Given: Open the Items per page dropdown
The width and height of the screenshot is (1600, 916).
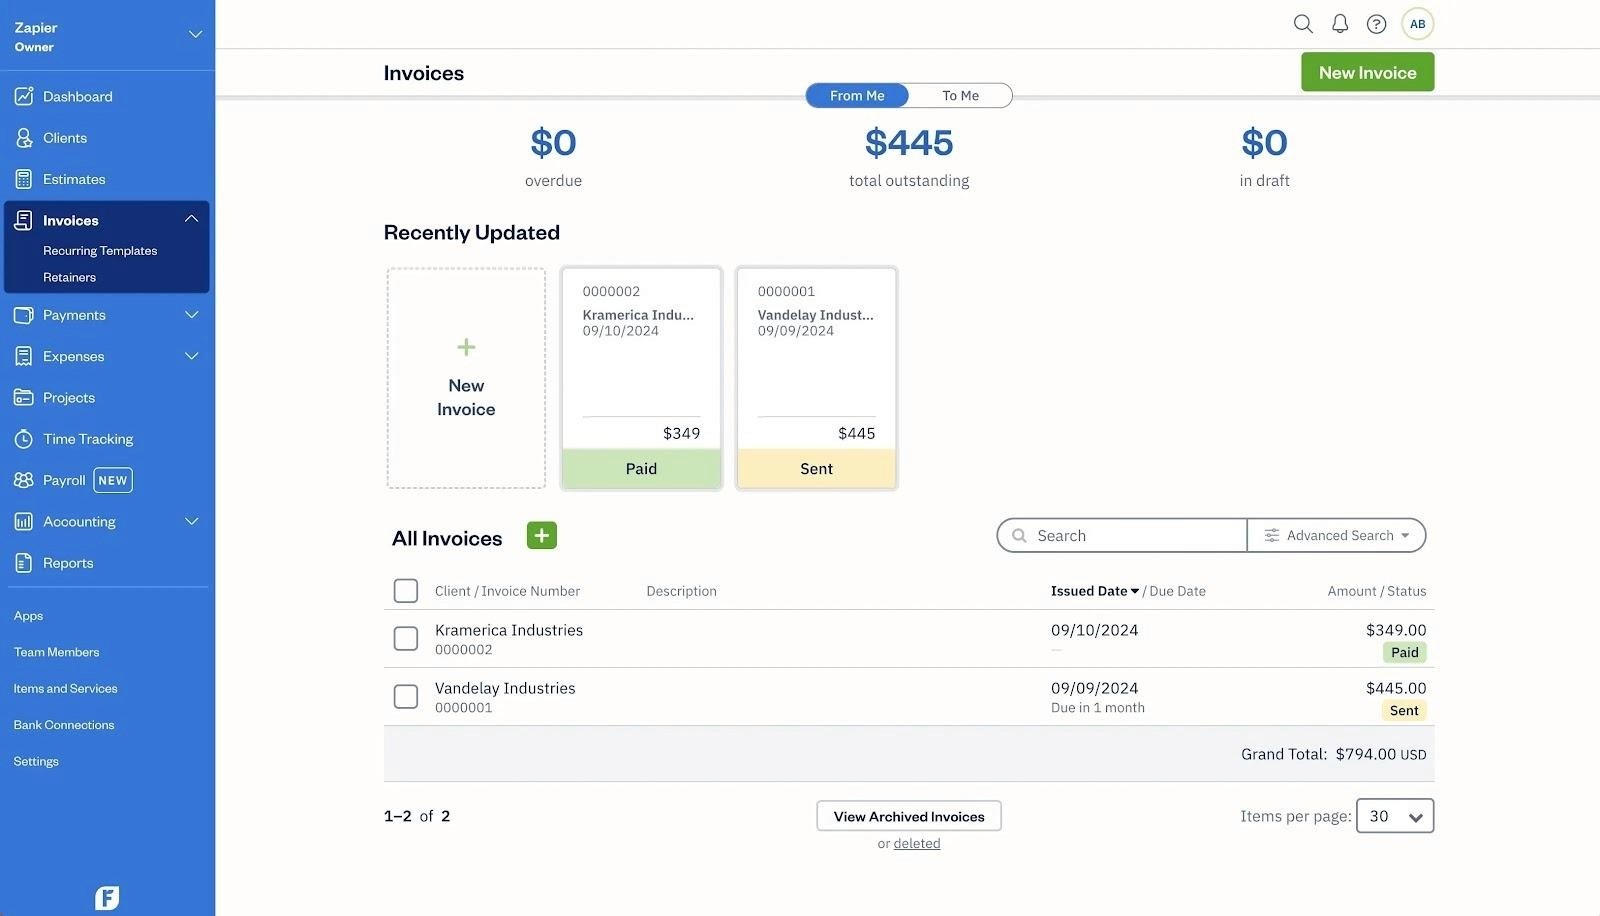Looking at the screenshot, I should pos(1394,815).
